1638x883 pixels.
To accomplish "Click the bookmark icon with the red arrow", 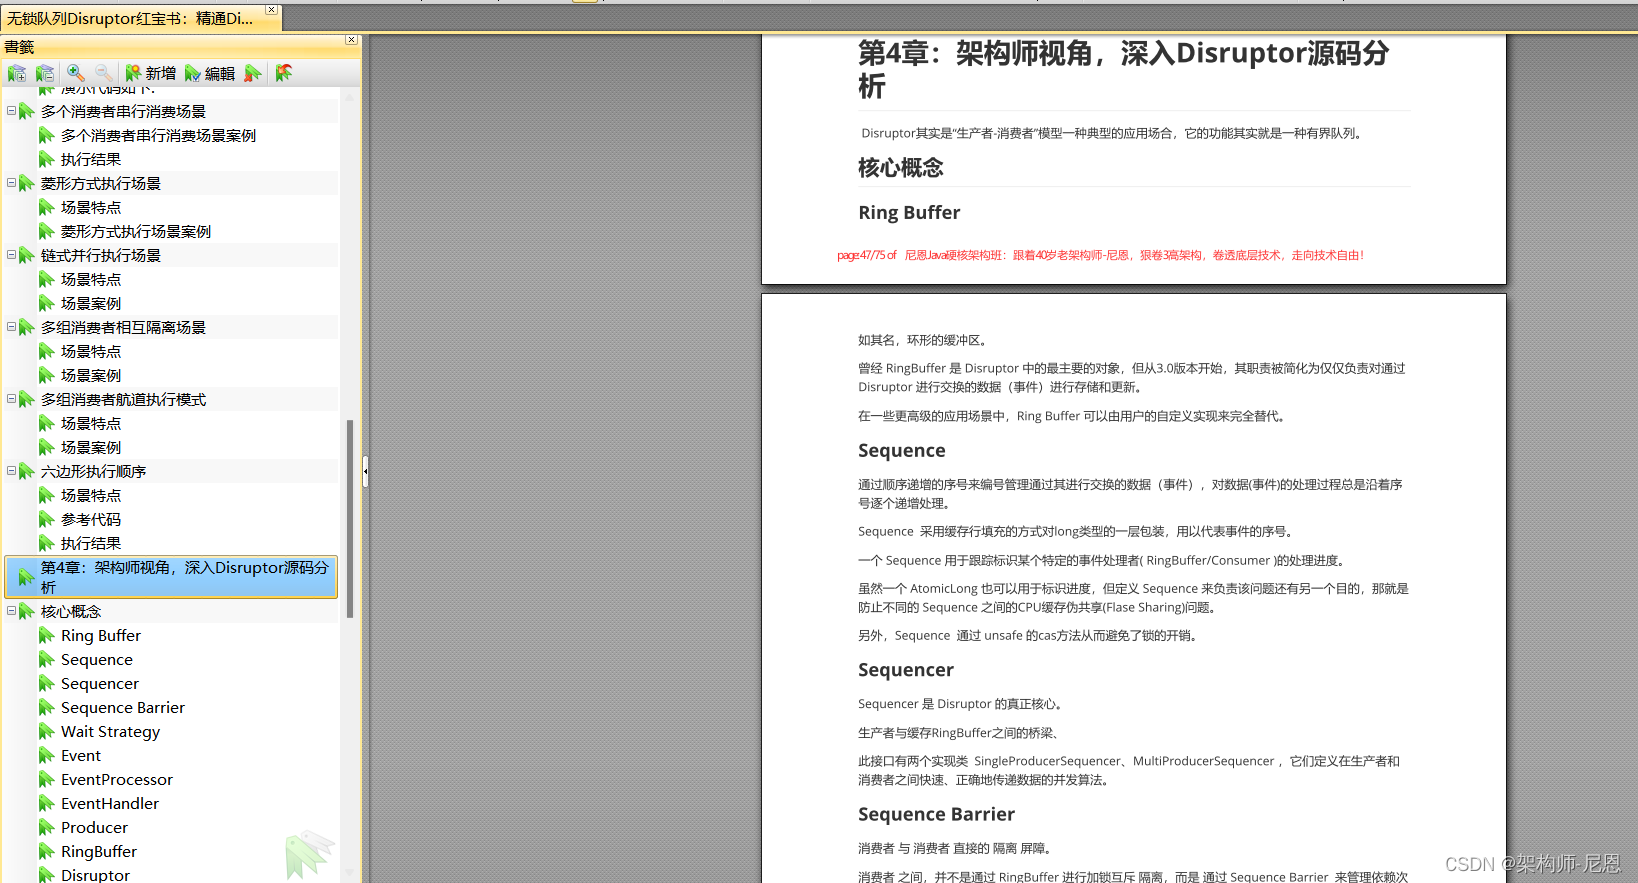I will coord(284,73).
